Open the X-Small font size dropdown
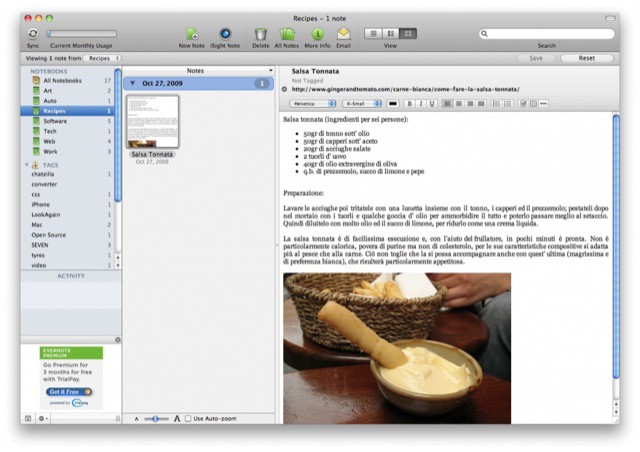Image resolution: width=640 pixels, height=452 pixels. 362,104
